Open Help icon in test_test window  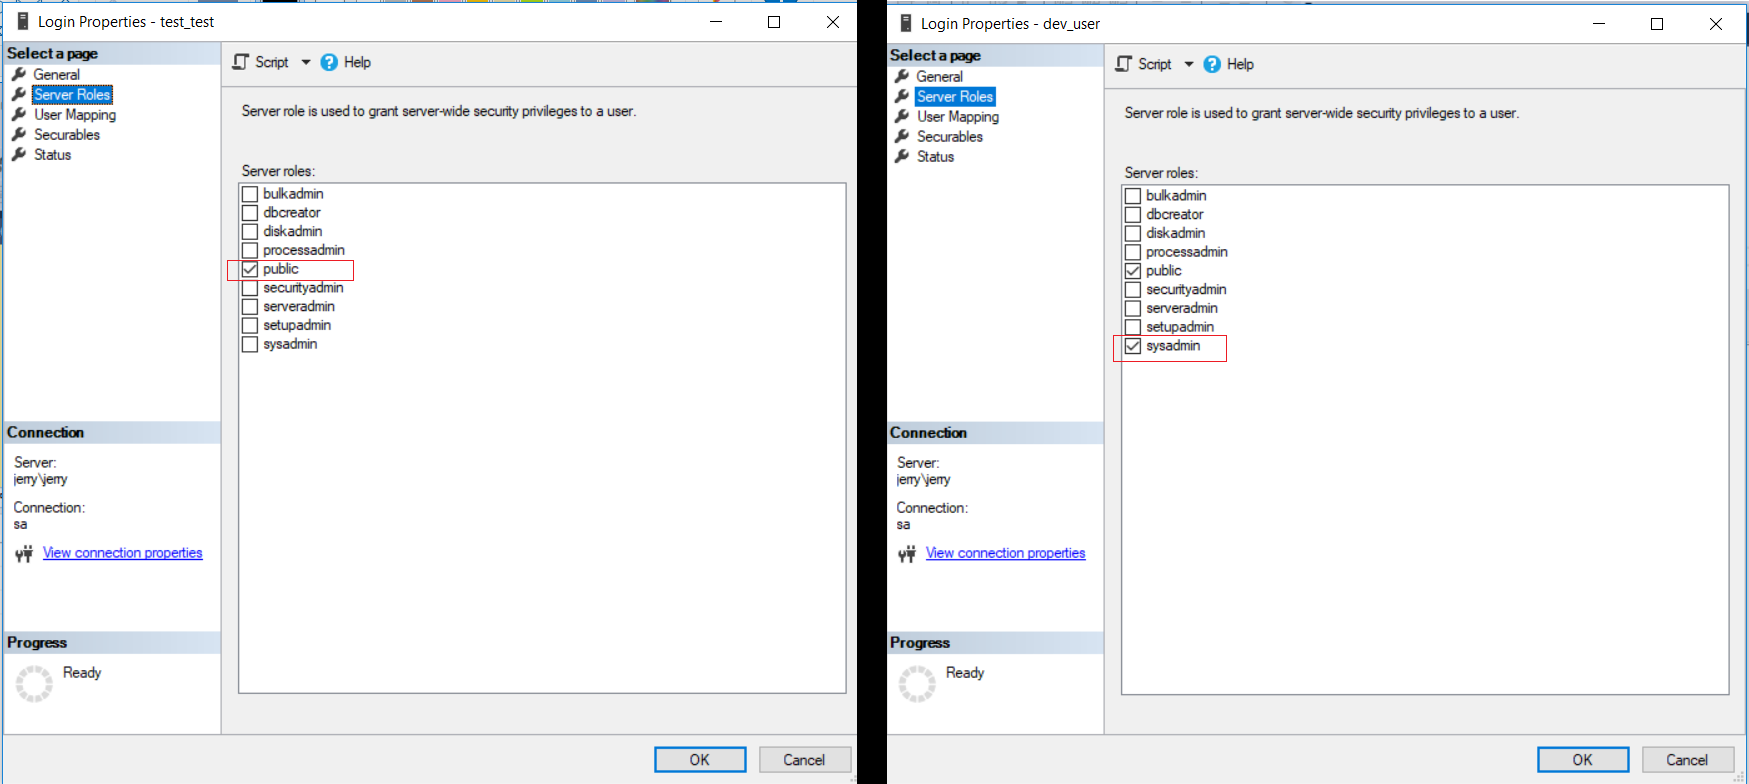pyautogui.click(x=329, y=62)
